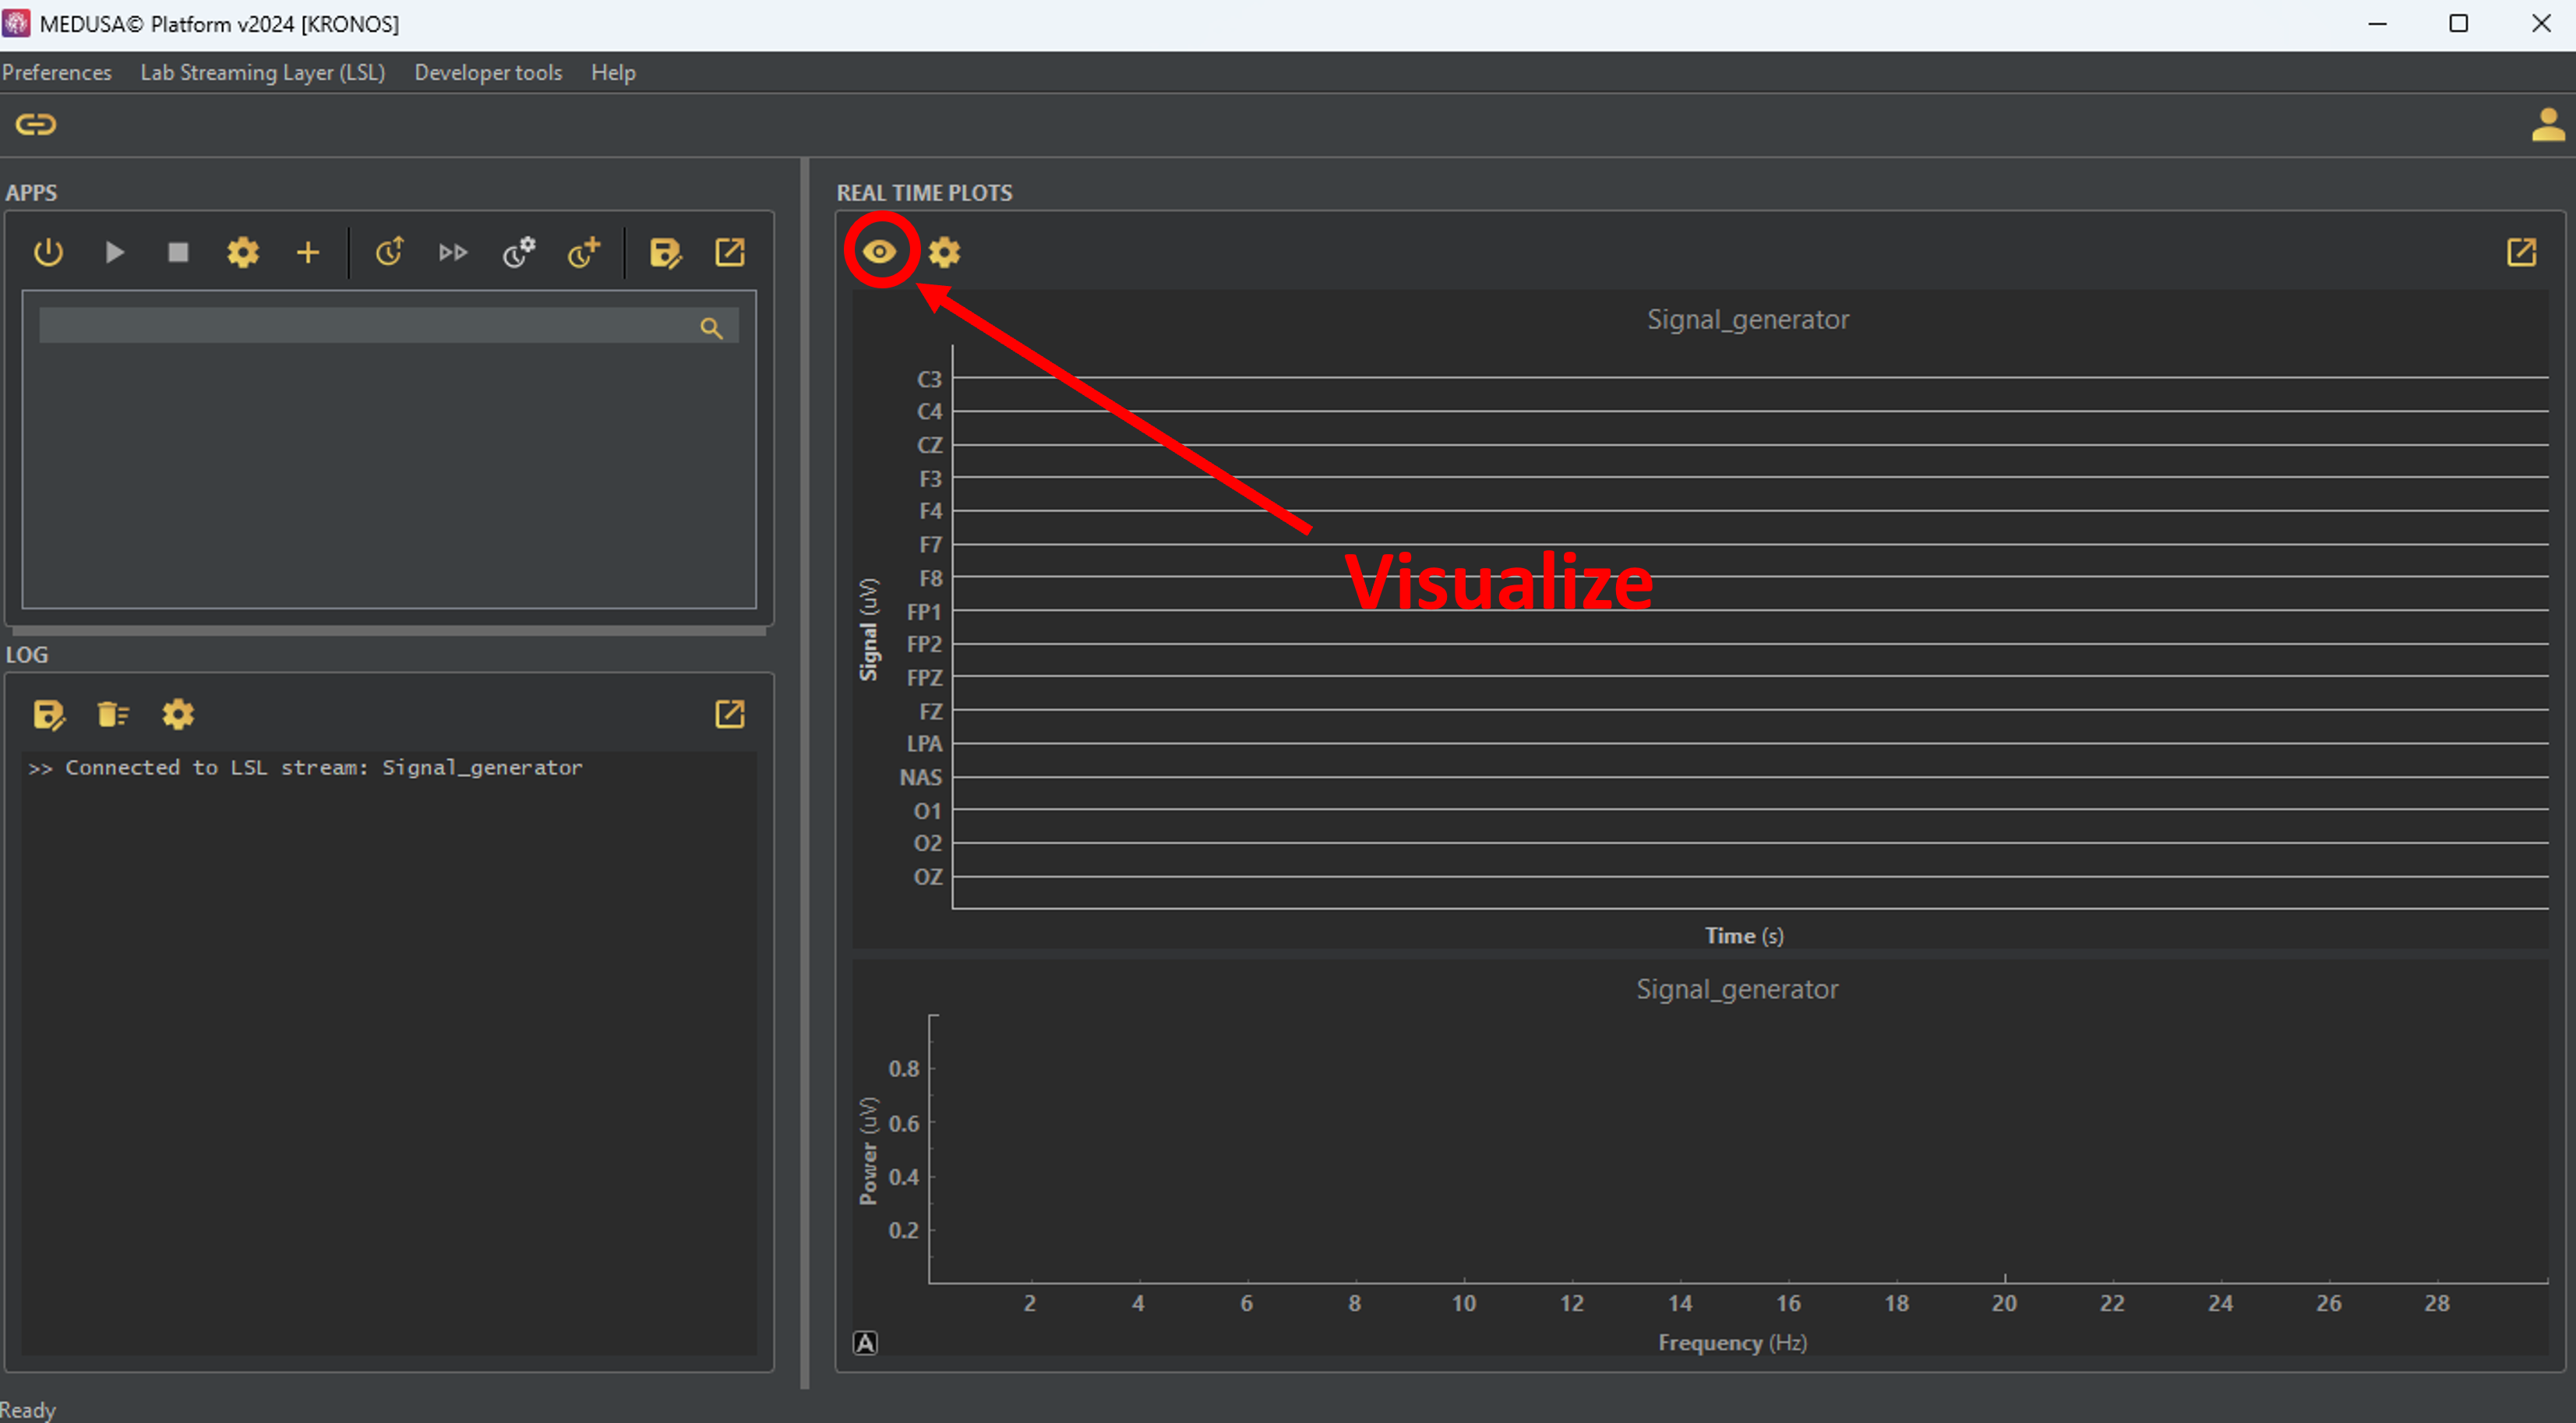Click the apps search input field
2576x1423 pixels.
[x=365, y=326]
